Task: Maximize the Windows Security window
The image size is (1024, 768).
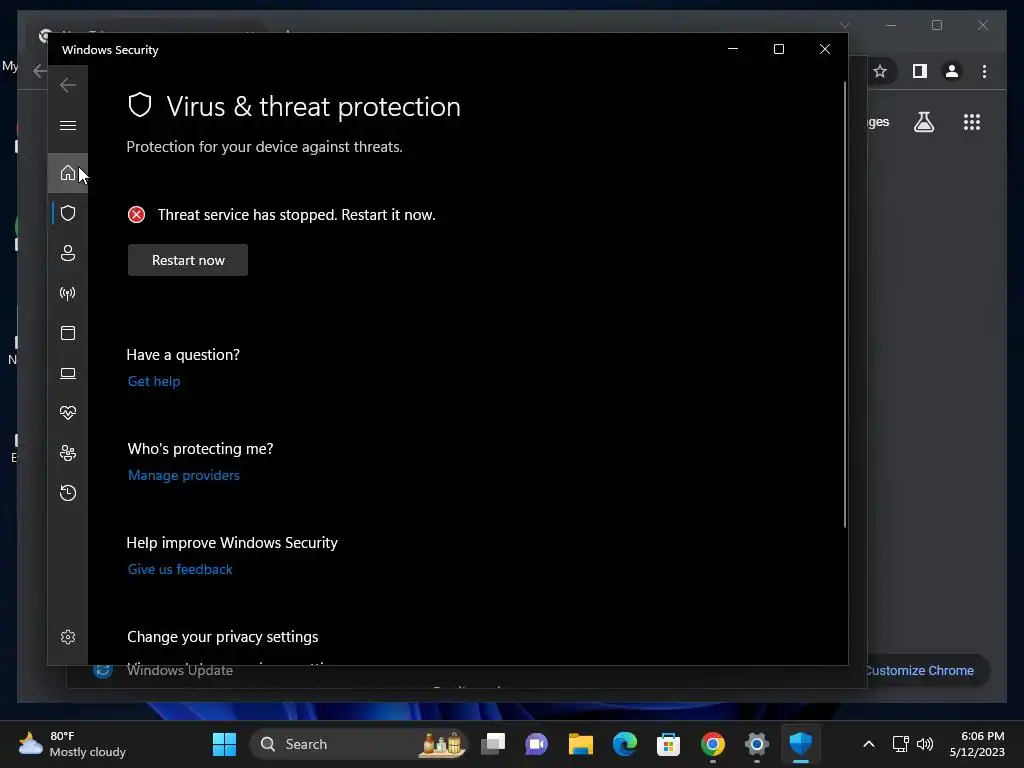Action: pos(778,49)
